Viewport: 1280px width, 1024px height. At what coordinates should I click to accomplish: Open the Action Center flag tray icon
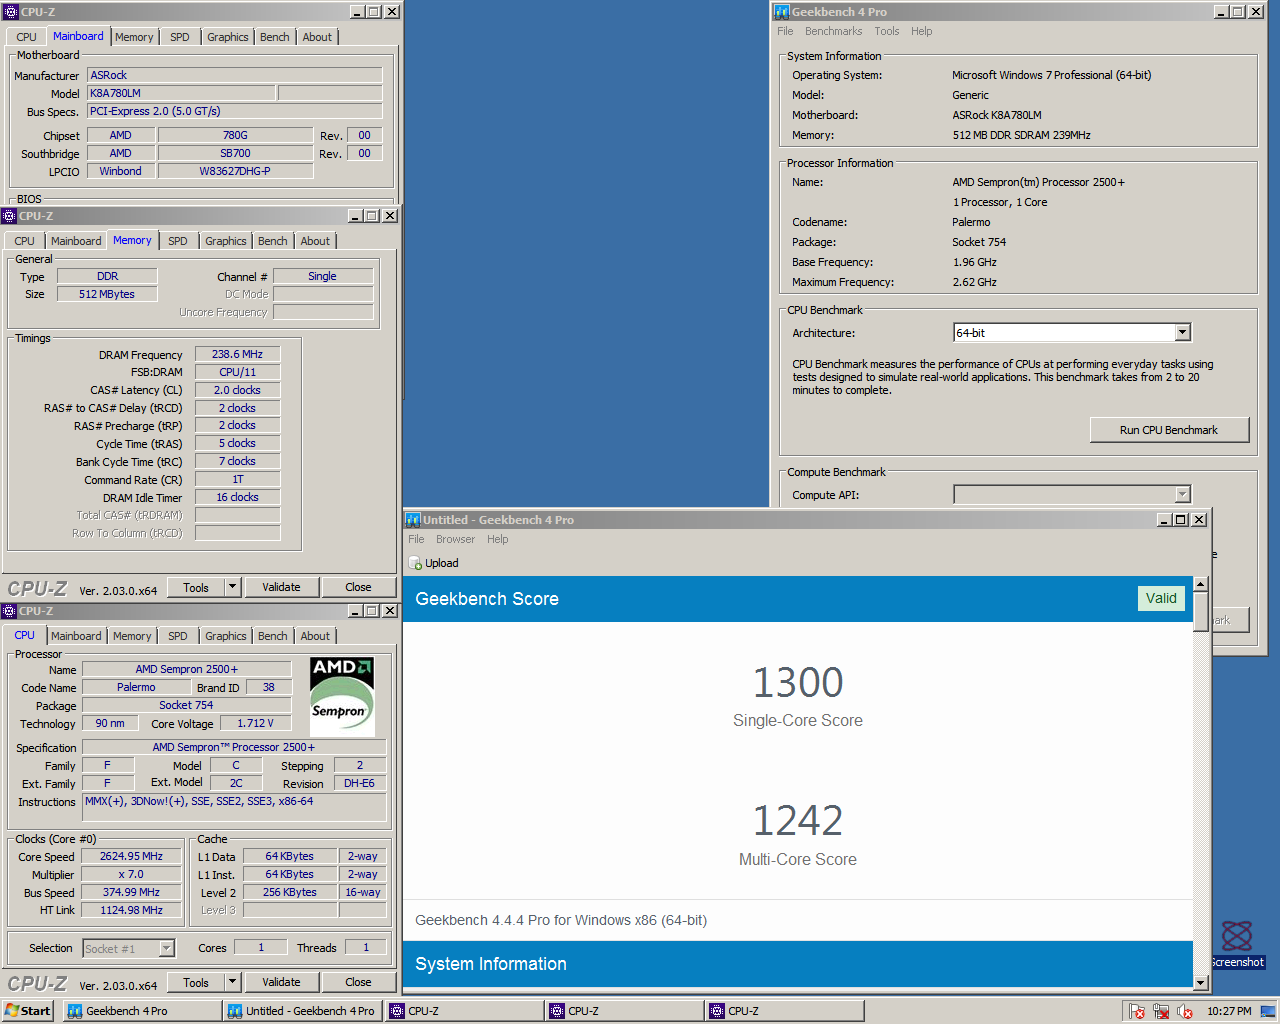click(x=1137, y=1011)
